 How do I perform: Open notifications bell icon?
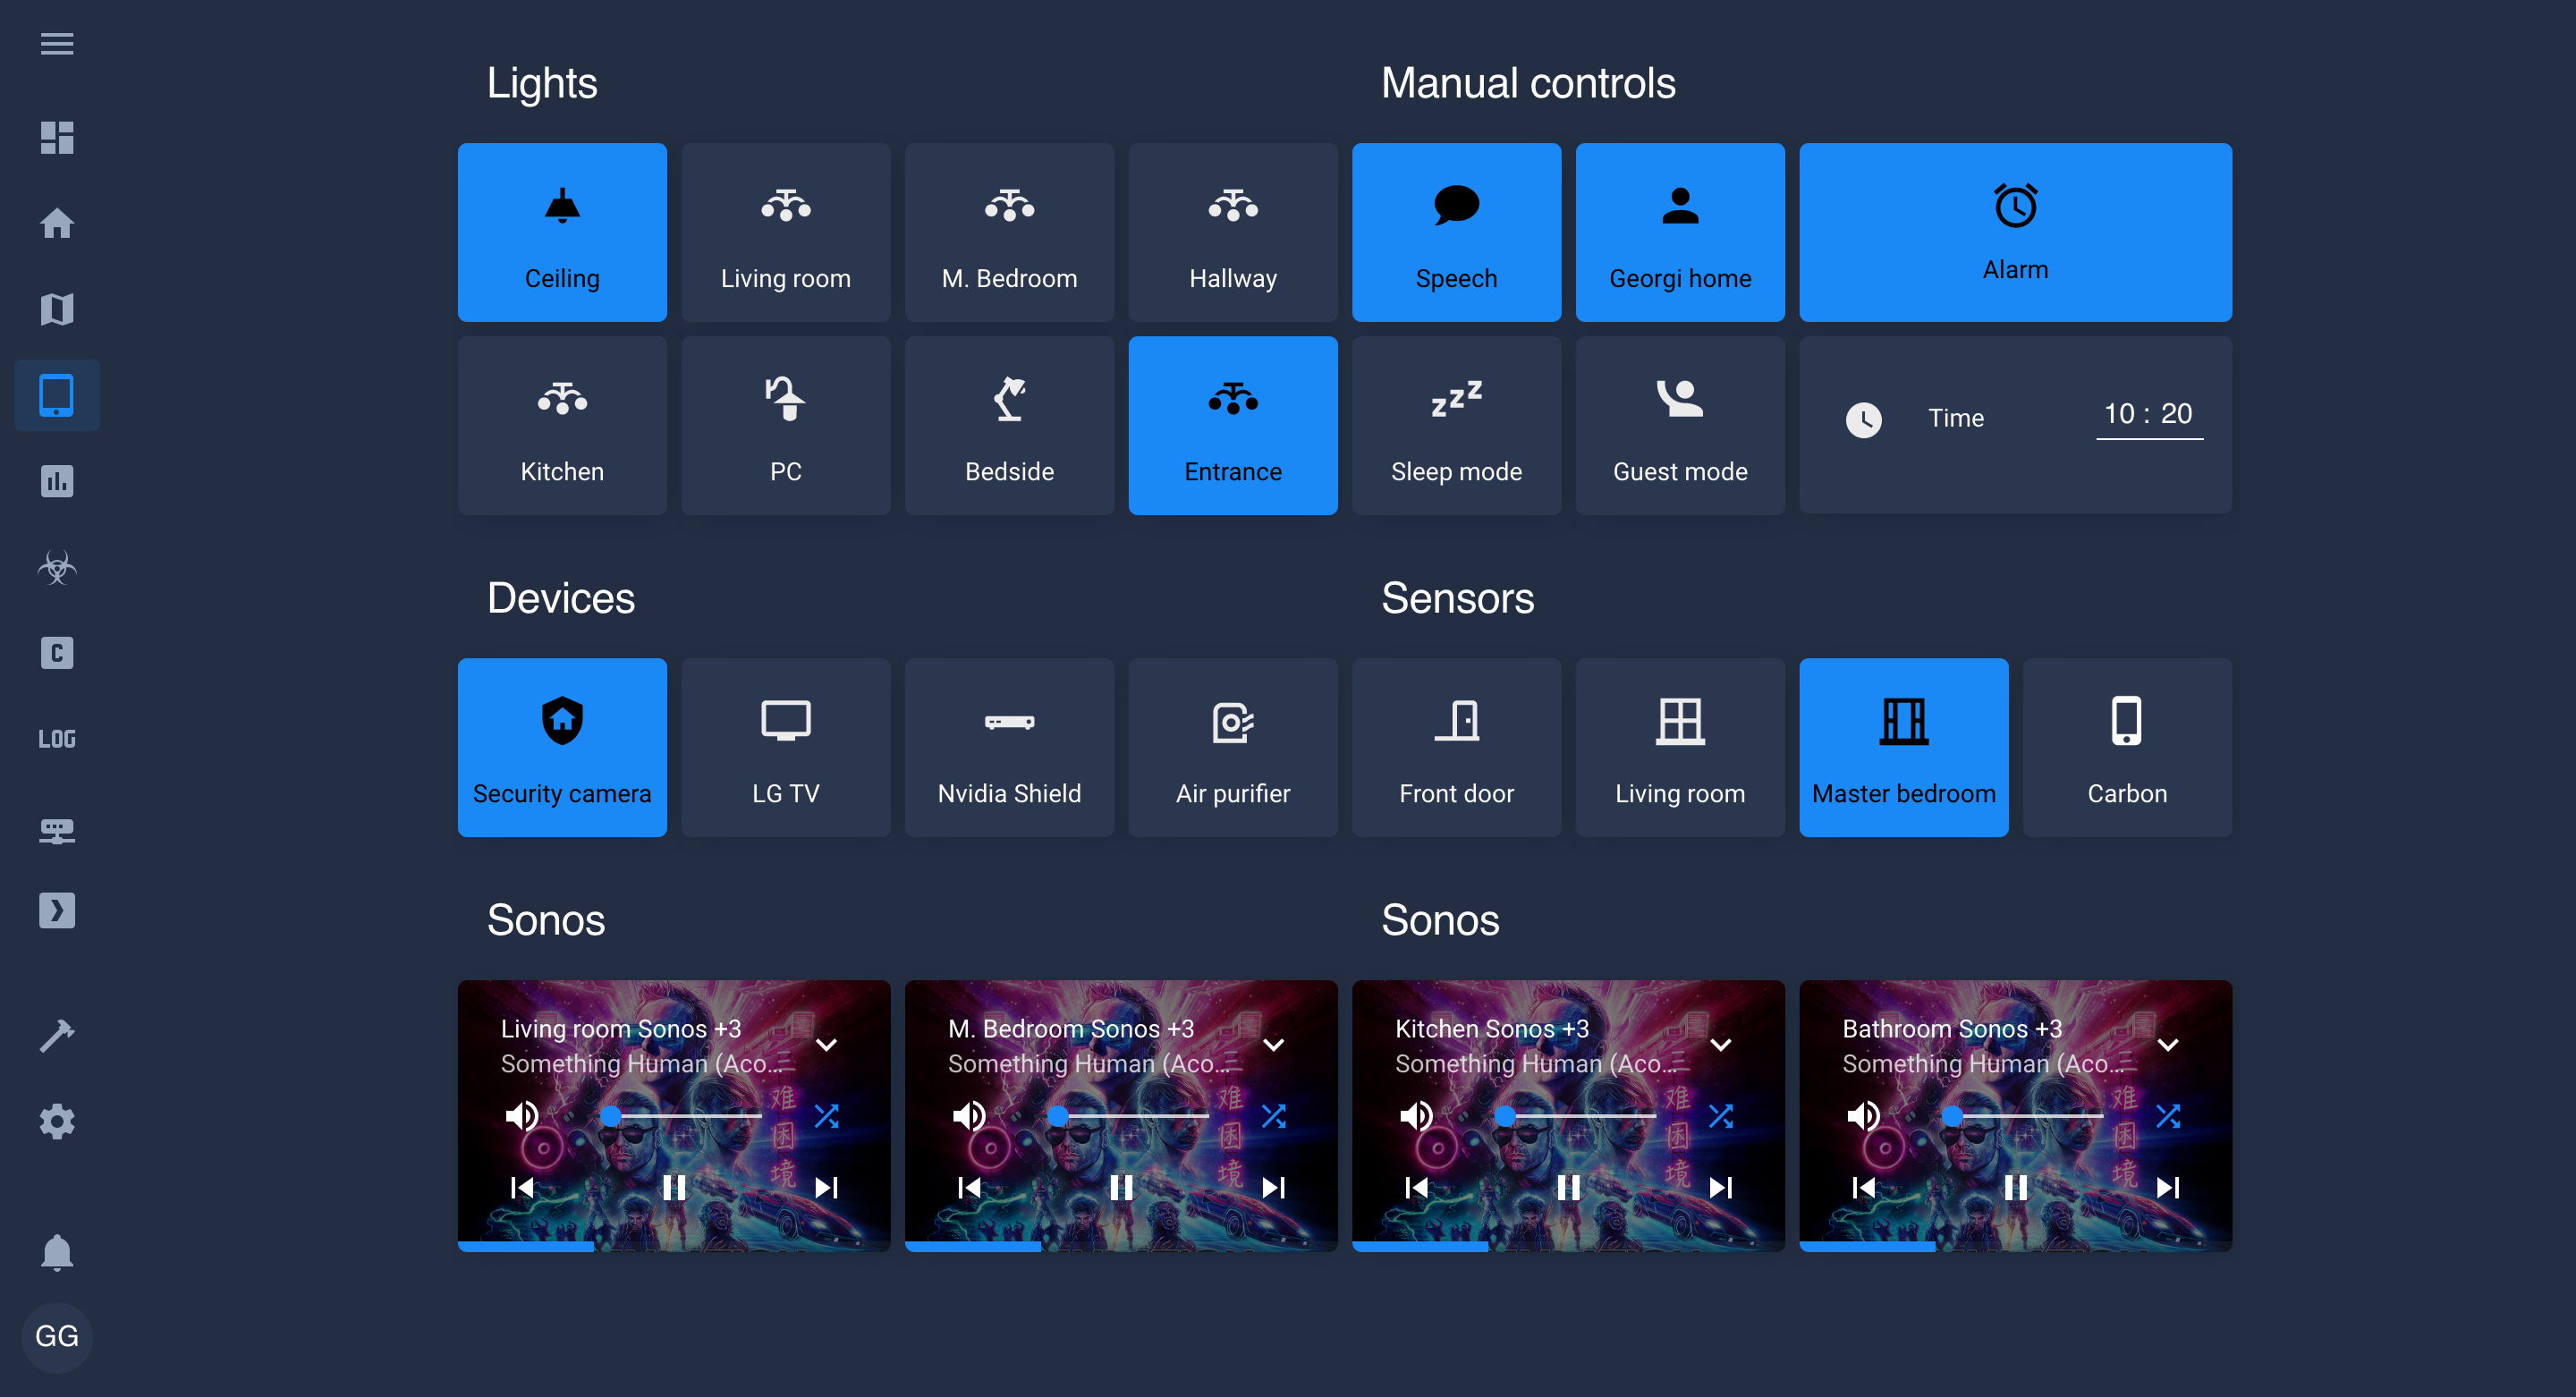[x=57, y=1251]
